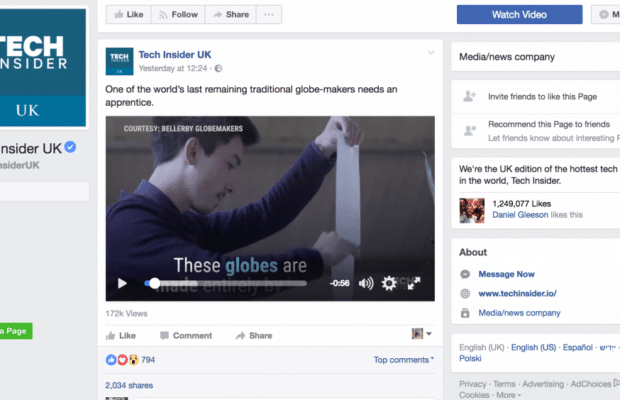Click the category icon beside Media/news company link
Image resolution: width=620 pixels, height=400 pixels.
point(465,313)
